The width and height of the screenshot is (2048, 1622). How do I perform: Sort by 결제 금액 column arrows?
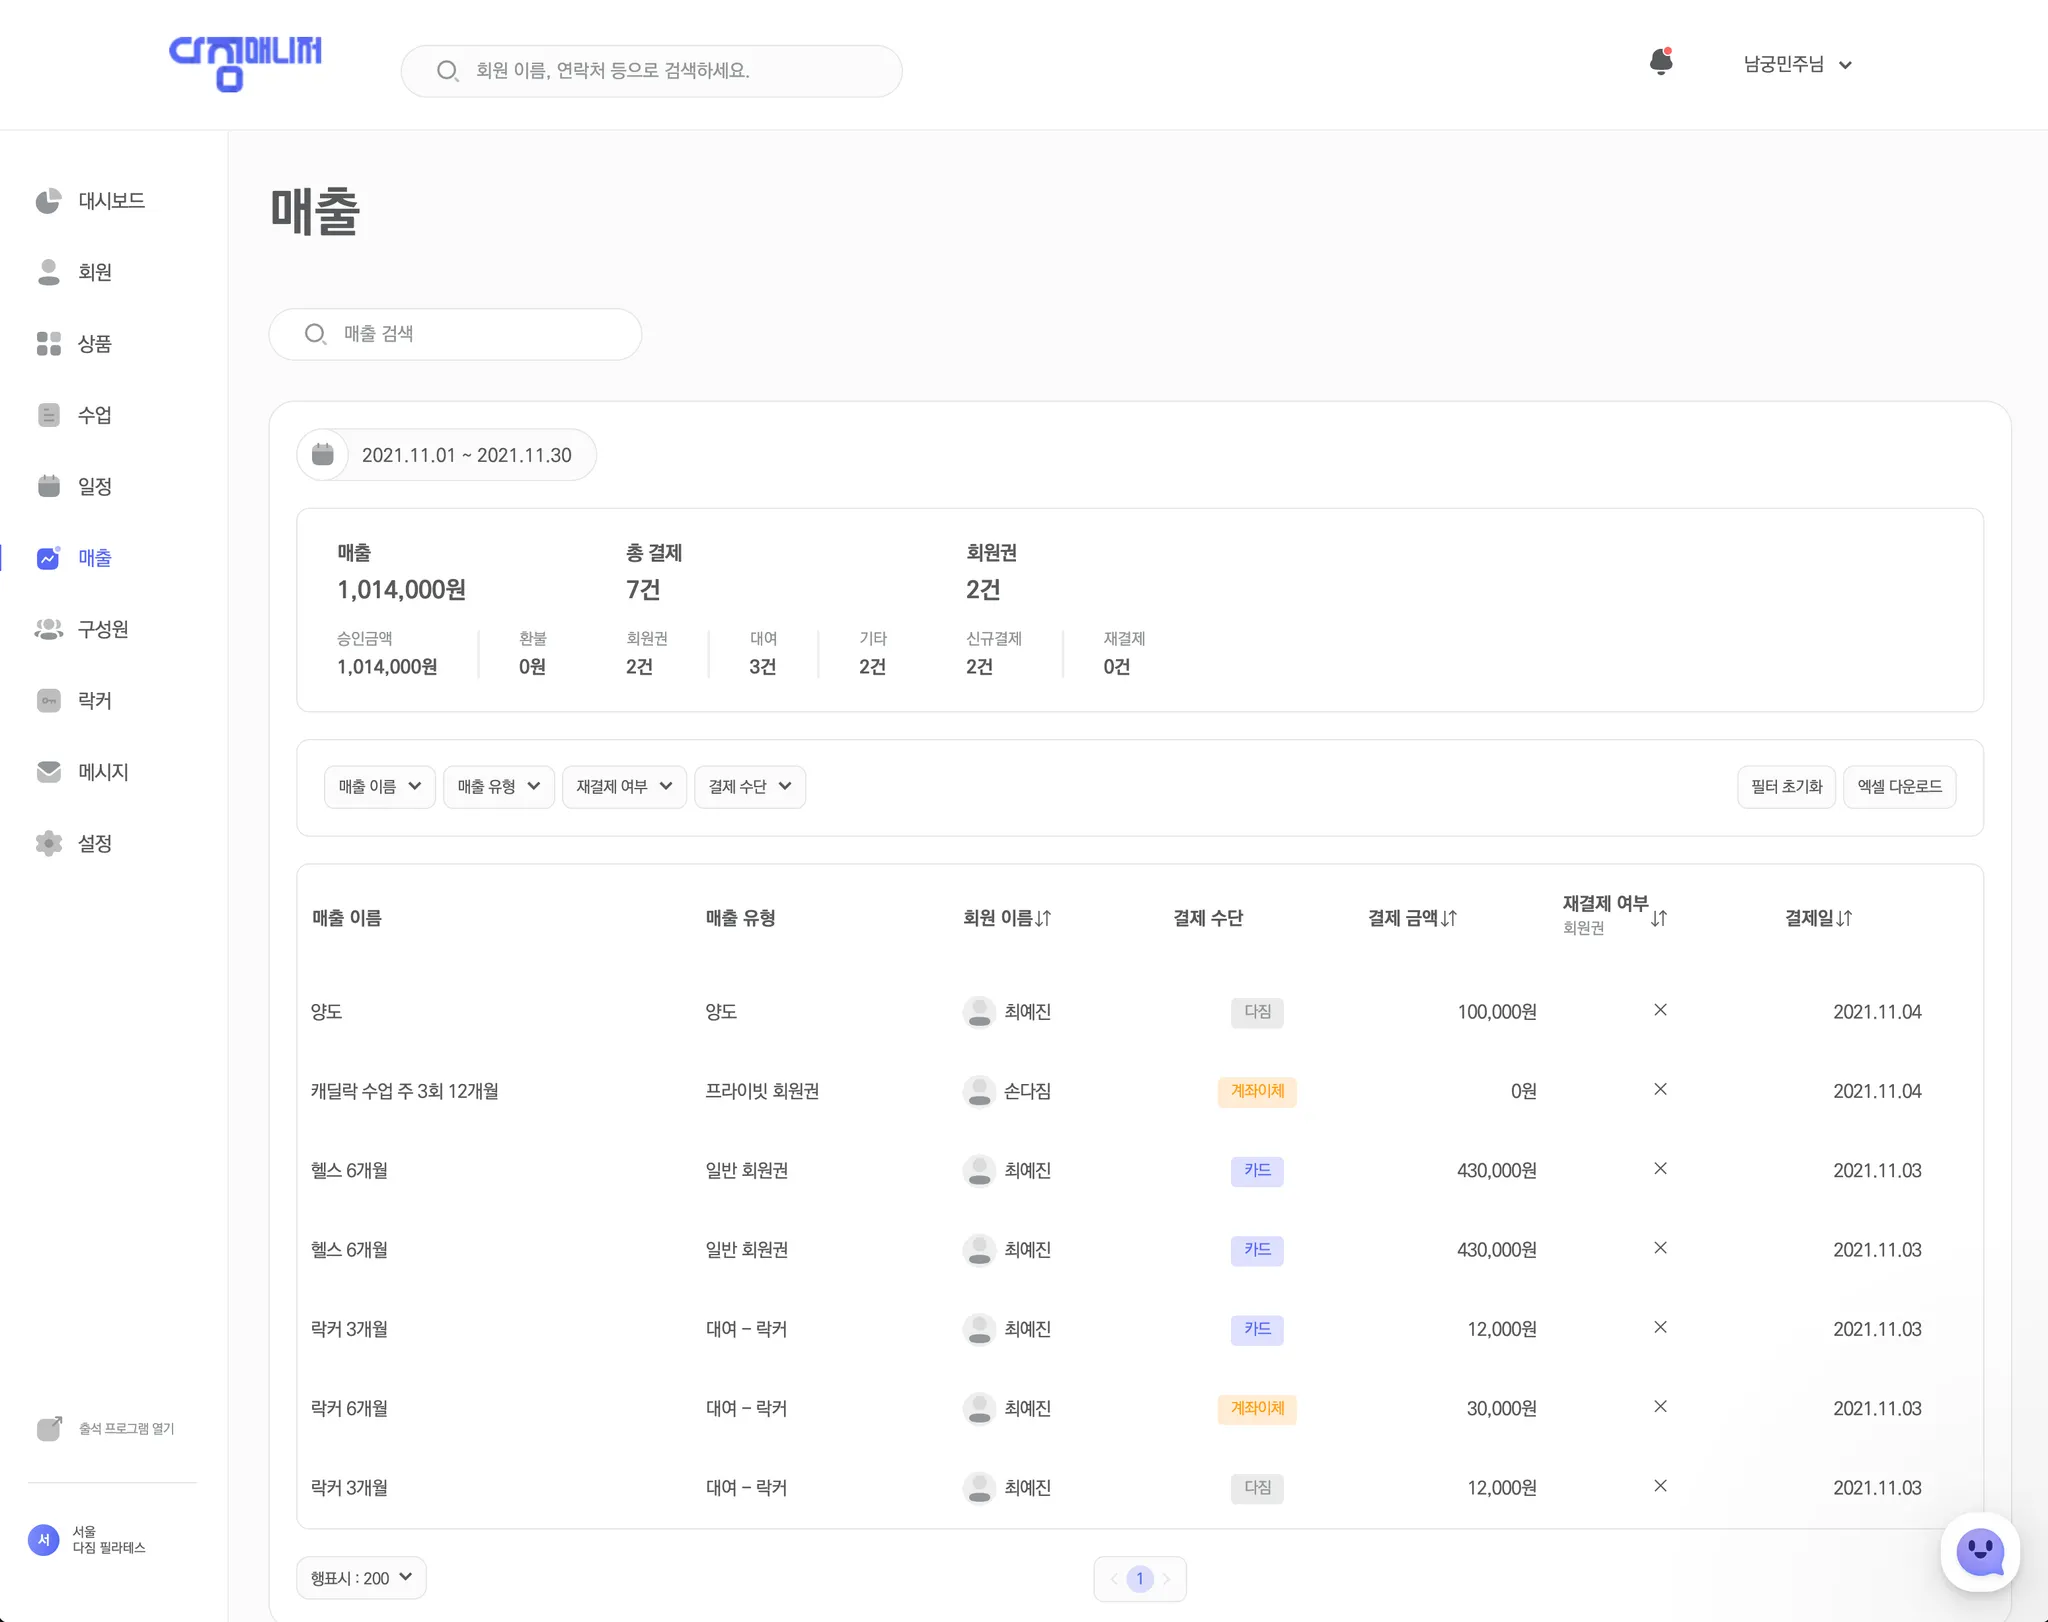[x=1449, y=918]
